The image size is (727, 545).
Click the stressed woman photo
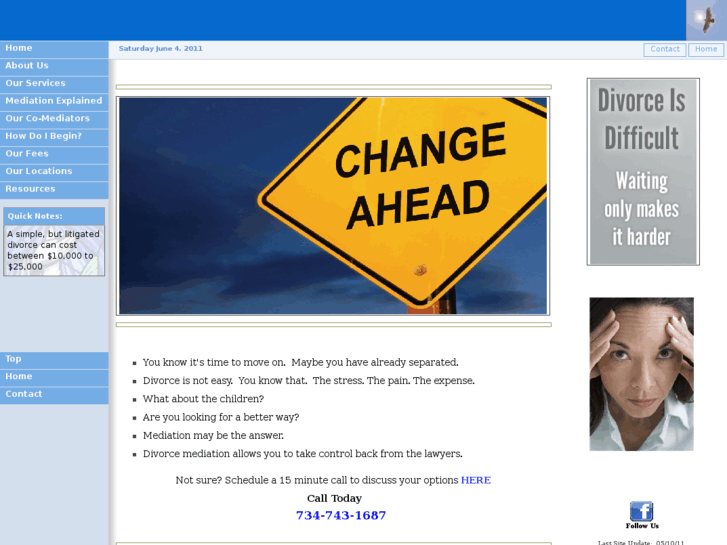[x=642, y=374]
